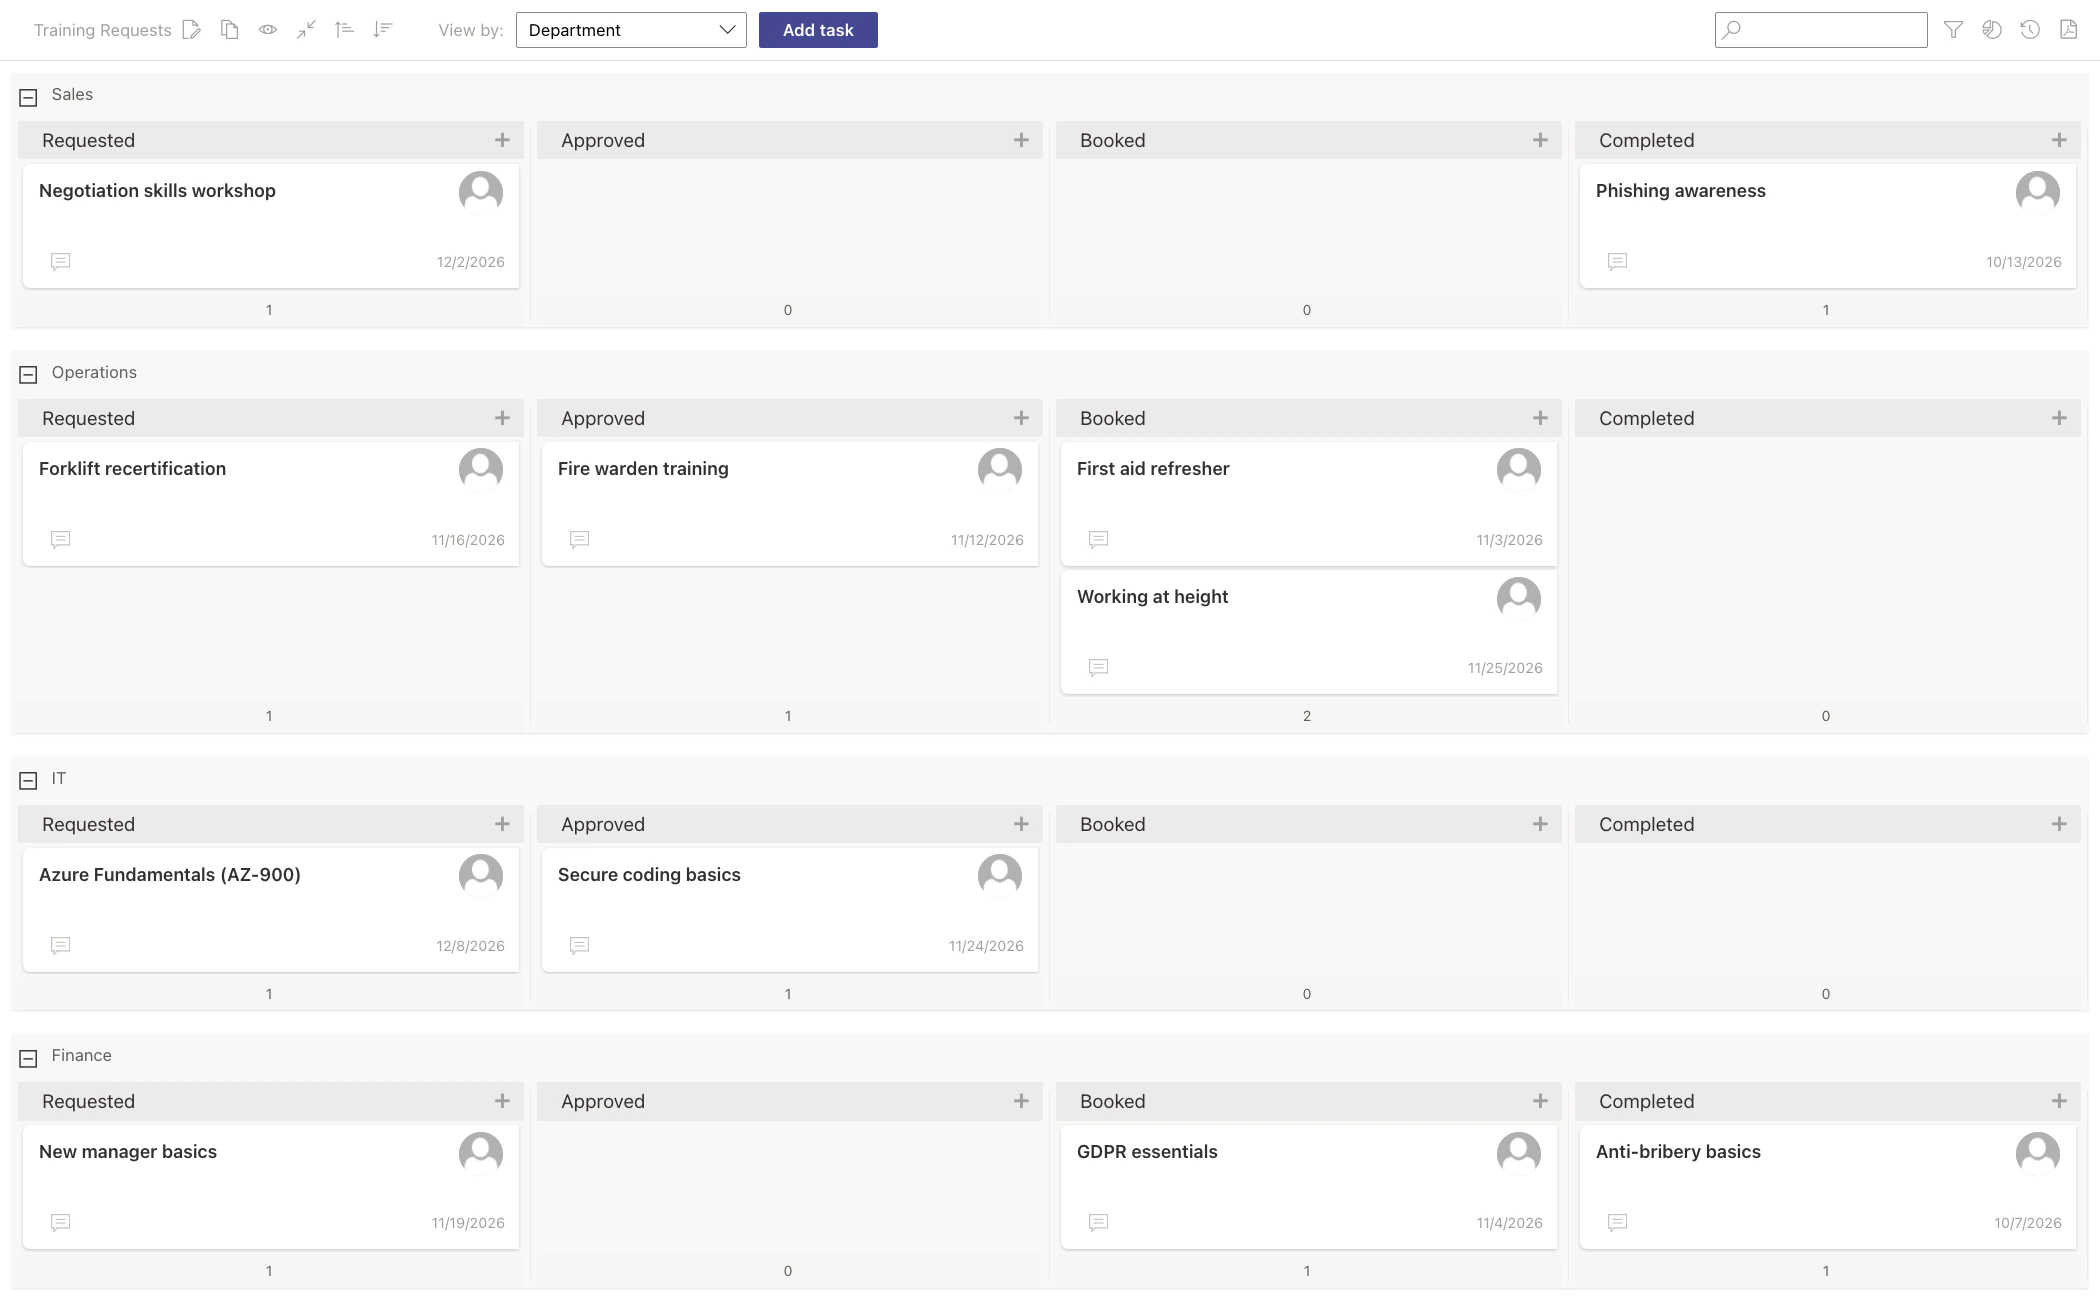Open the Secure coding basics card
Screen dimensions: 2100x1300
coord(790,910)
